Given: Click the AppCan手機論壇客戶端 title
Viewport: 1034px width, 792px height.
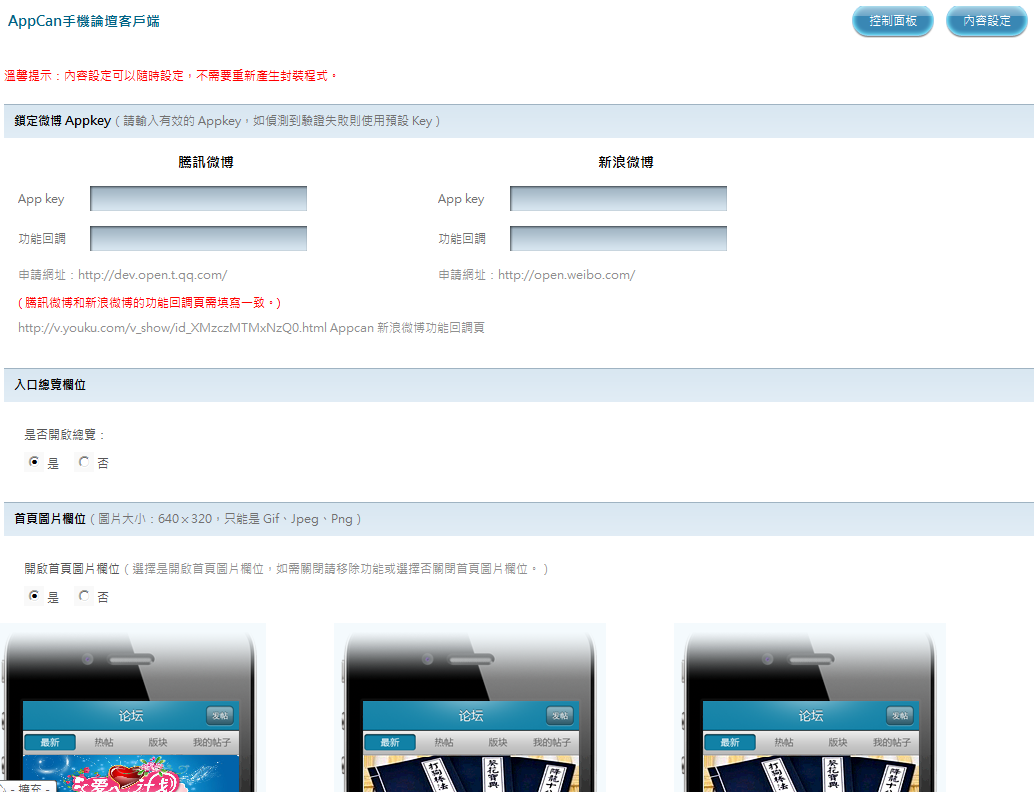Looking at the screenshot, I should click(84, 21).
